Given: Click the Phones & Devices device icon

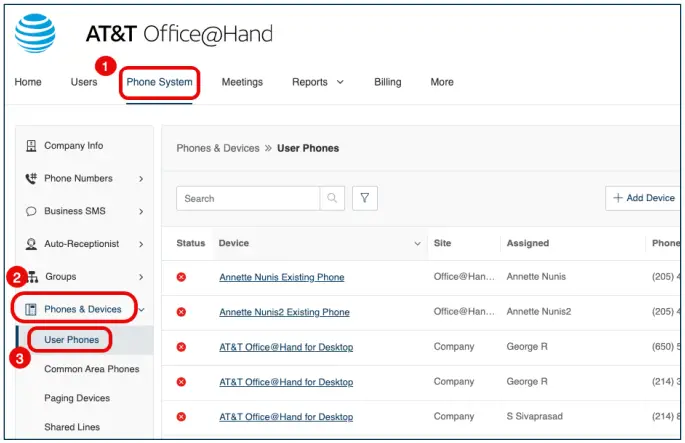Looking at the screenshot, I should [31, 309].
